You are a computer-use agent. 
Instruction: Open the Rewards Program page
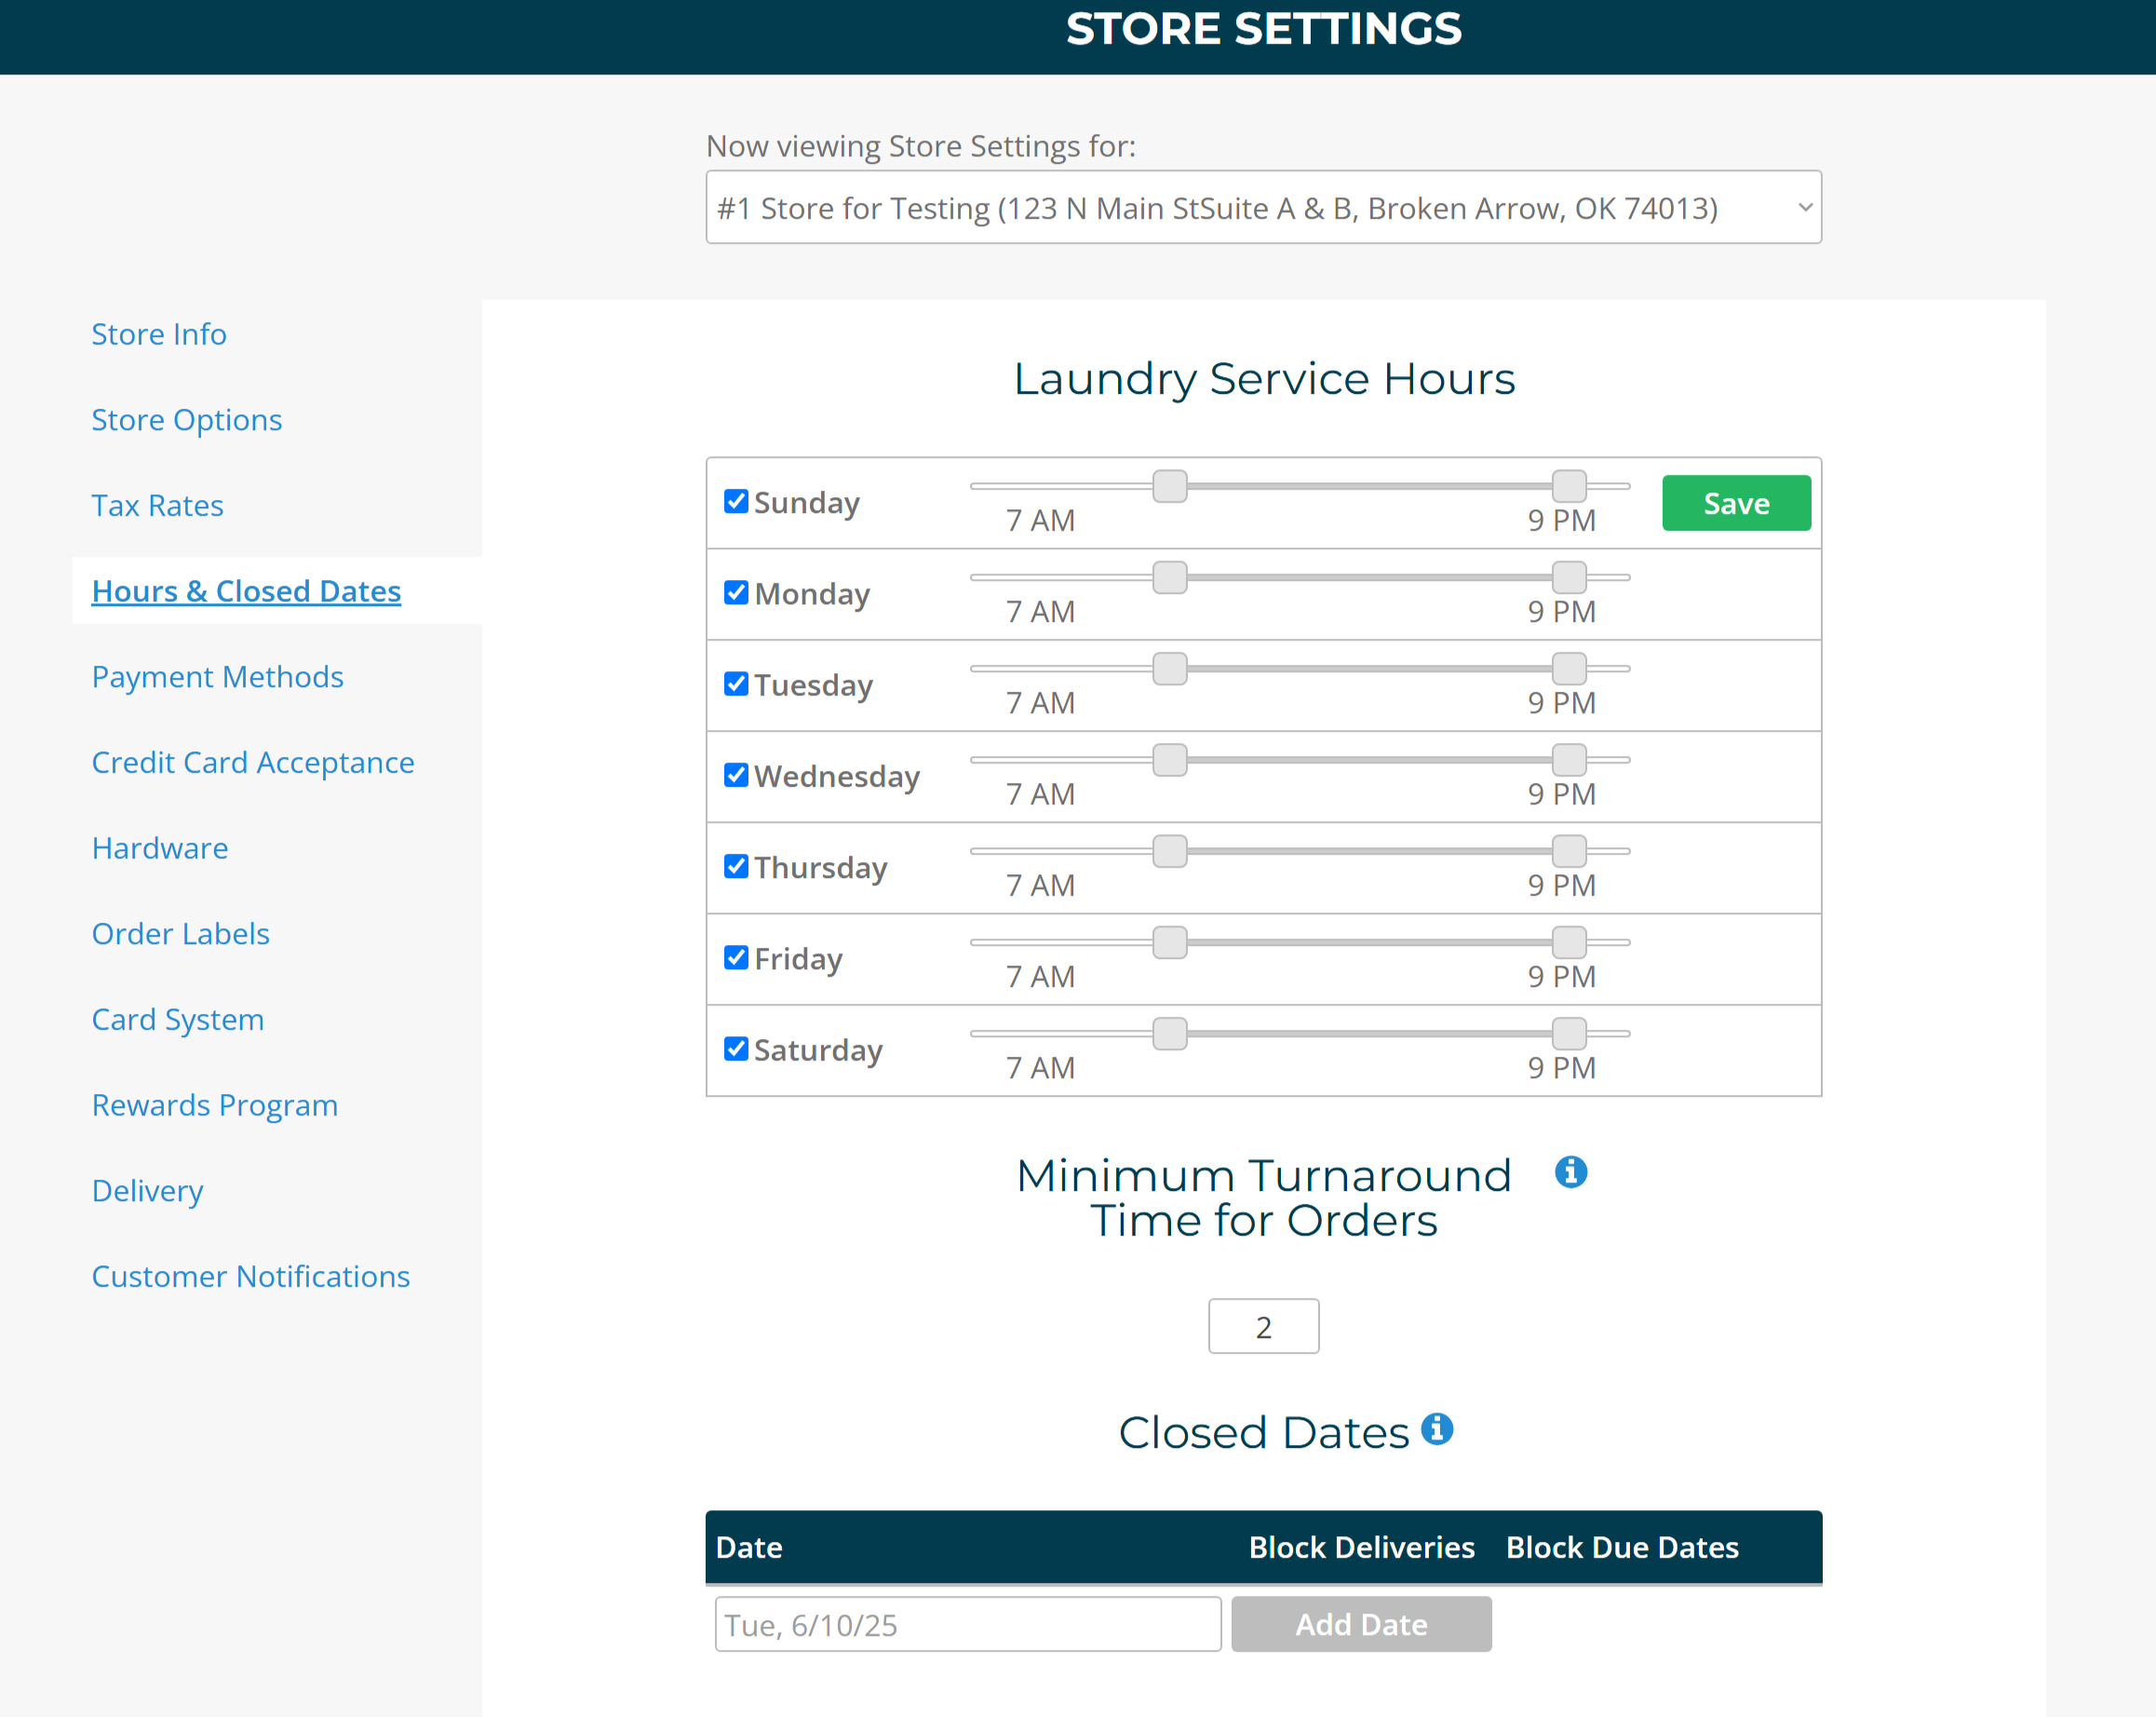(215, 1105)
